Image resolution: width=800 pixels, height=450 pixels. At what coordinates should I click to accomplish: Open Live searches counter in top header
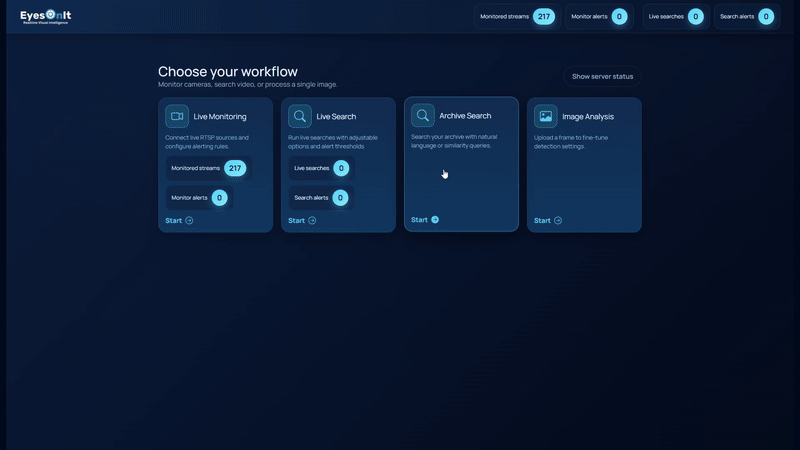pyautogui.click(x=675, y=16)
